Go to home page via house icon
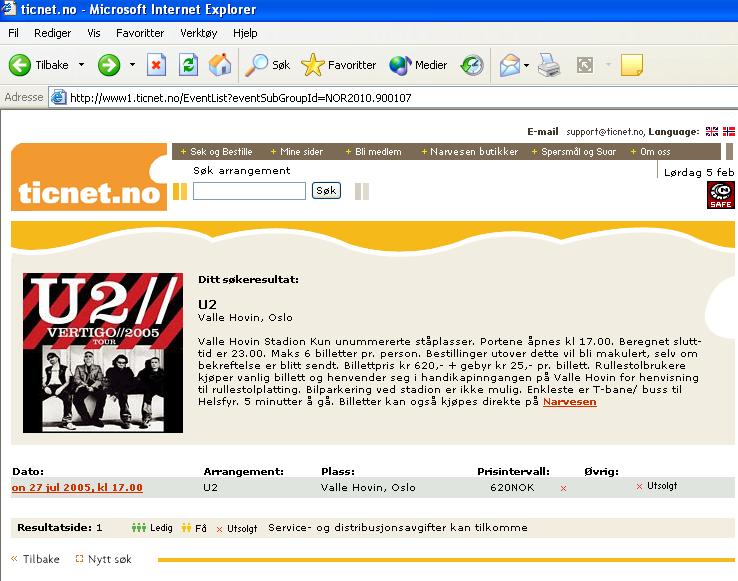The image size is (738, 581). coord(220,65)
